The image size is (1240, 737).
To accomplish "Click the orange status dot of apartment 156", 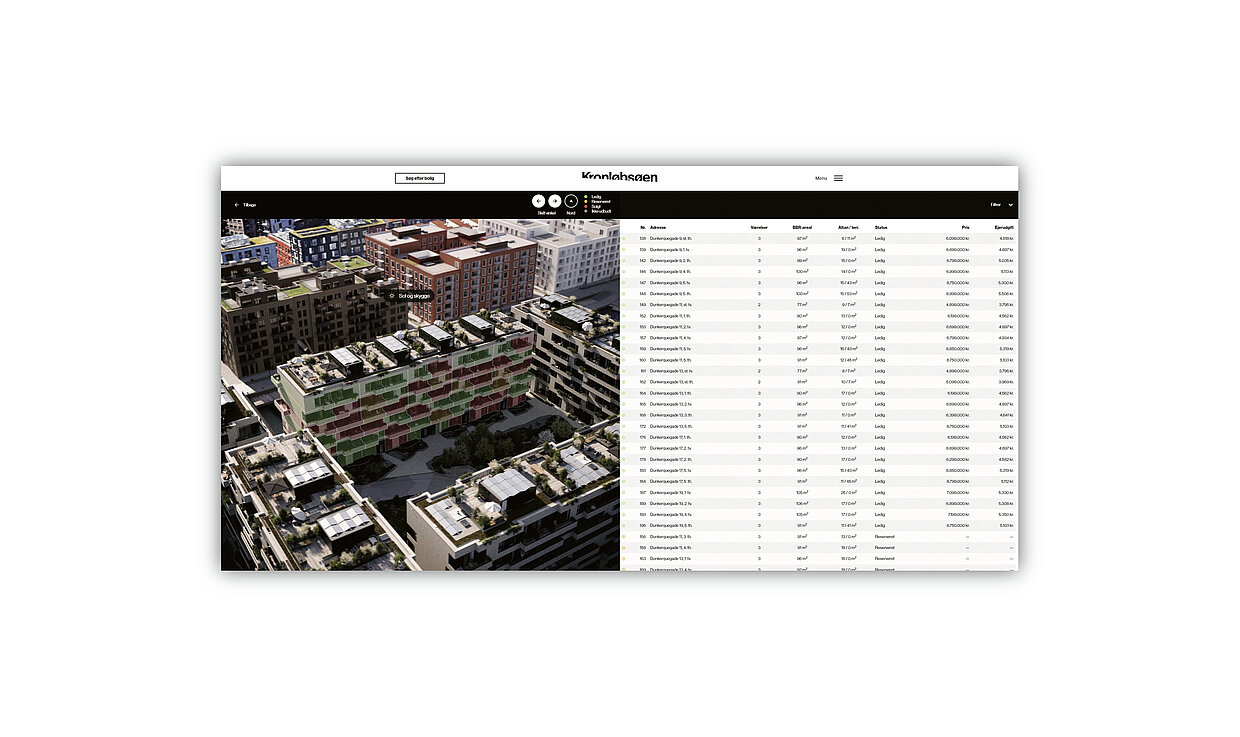I will click(x=624, y=537).
